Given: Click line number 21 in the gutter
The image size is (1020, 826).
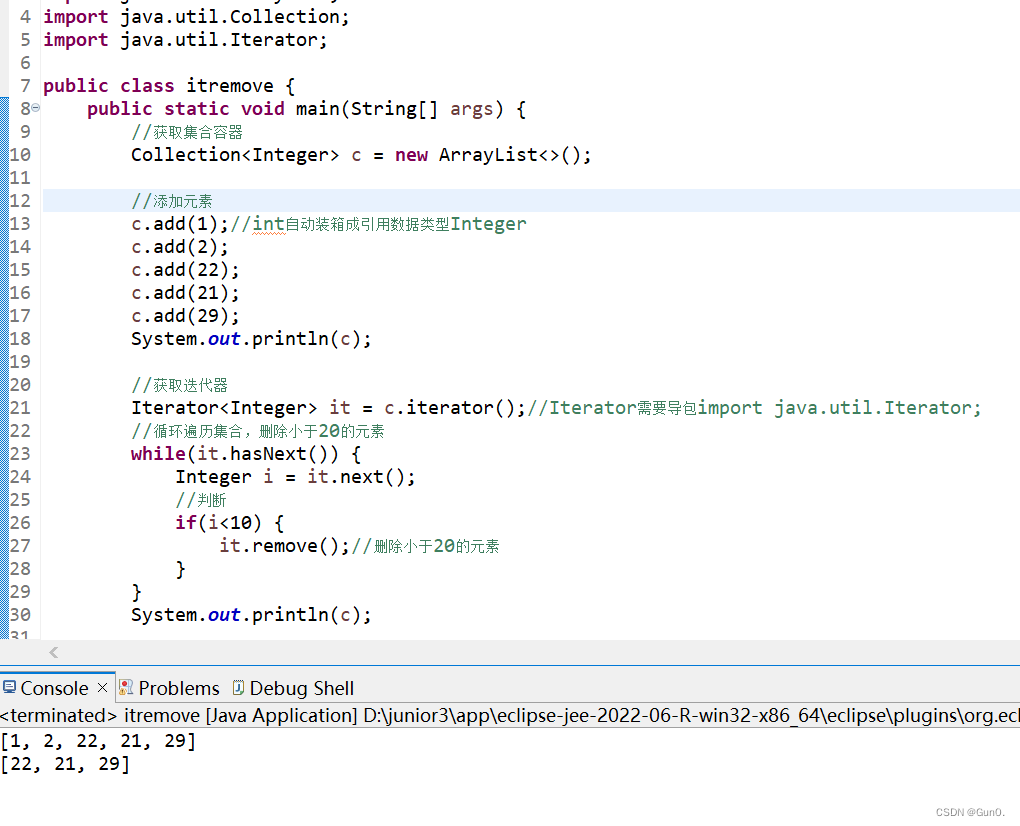Looking at the screenshot, I should coord(20,408).
